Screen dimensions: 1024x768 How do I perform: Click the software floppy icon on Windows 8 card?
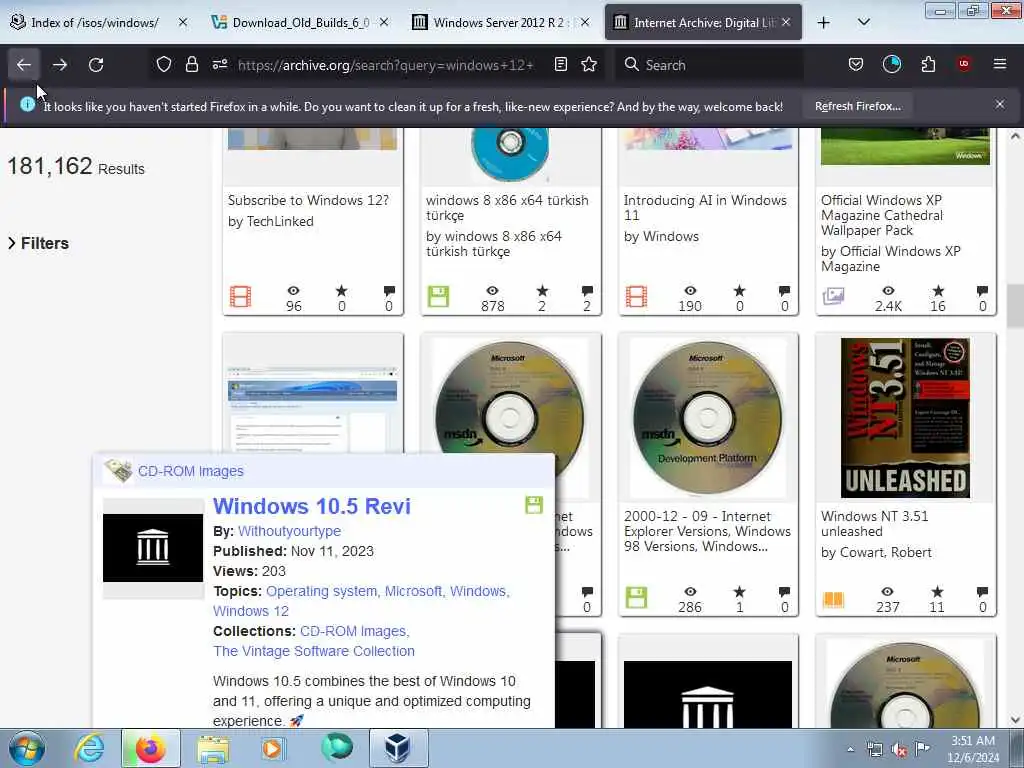(438, 297)
